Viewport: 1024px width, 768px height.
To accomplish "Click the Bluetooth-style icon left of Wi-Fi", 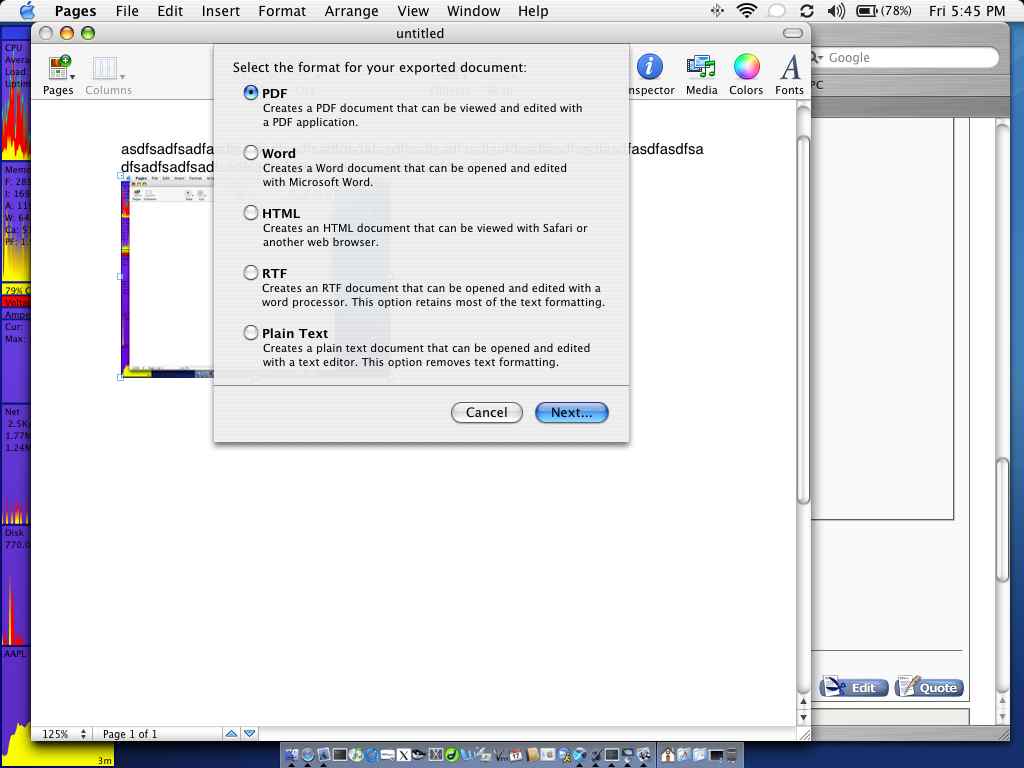I will (x=717, y=10).
